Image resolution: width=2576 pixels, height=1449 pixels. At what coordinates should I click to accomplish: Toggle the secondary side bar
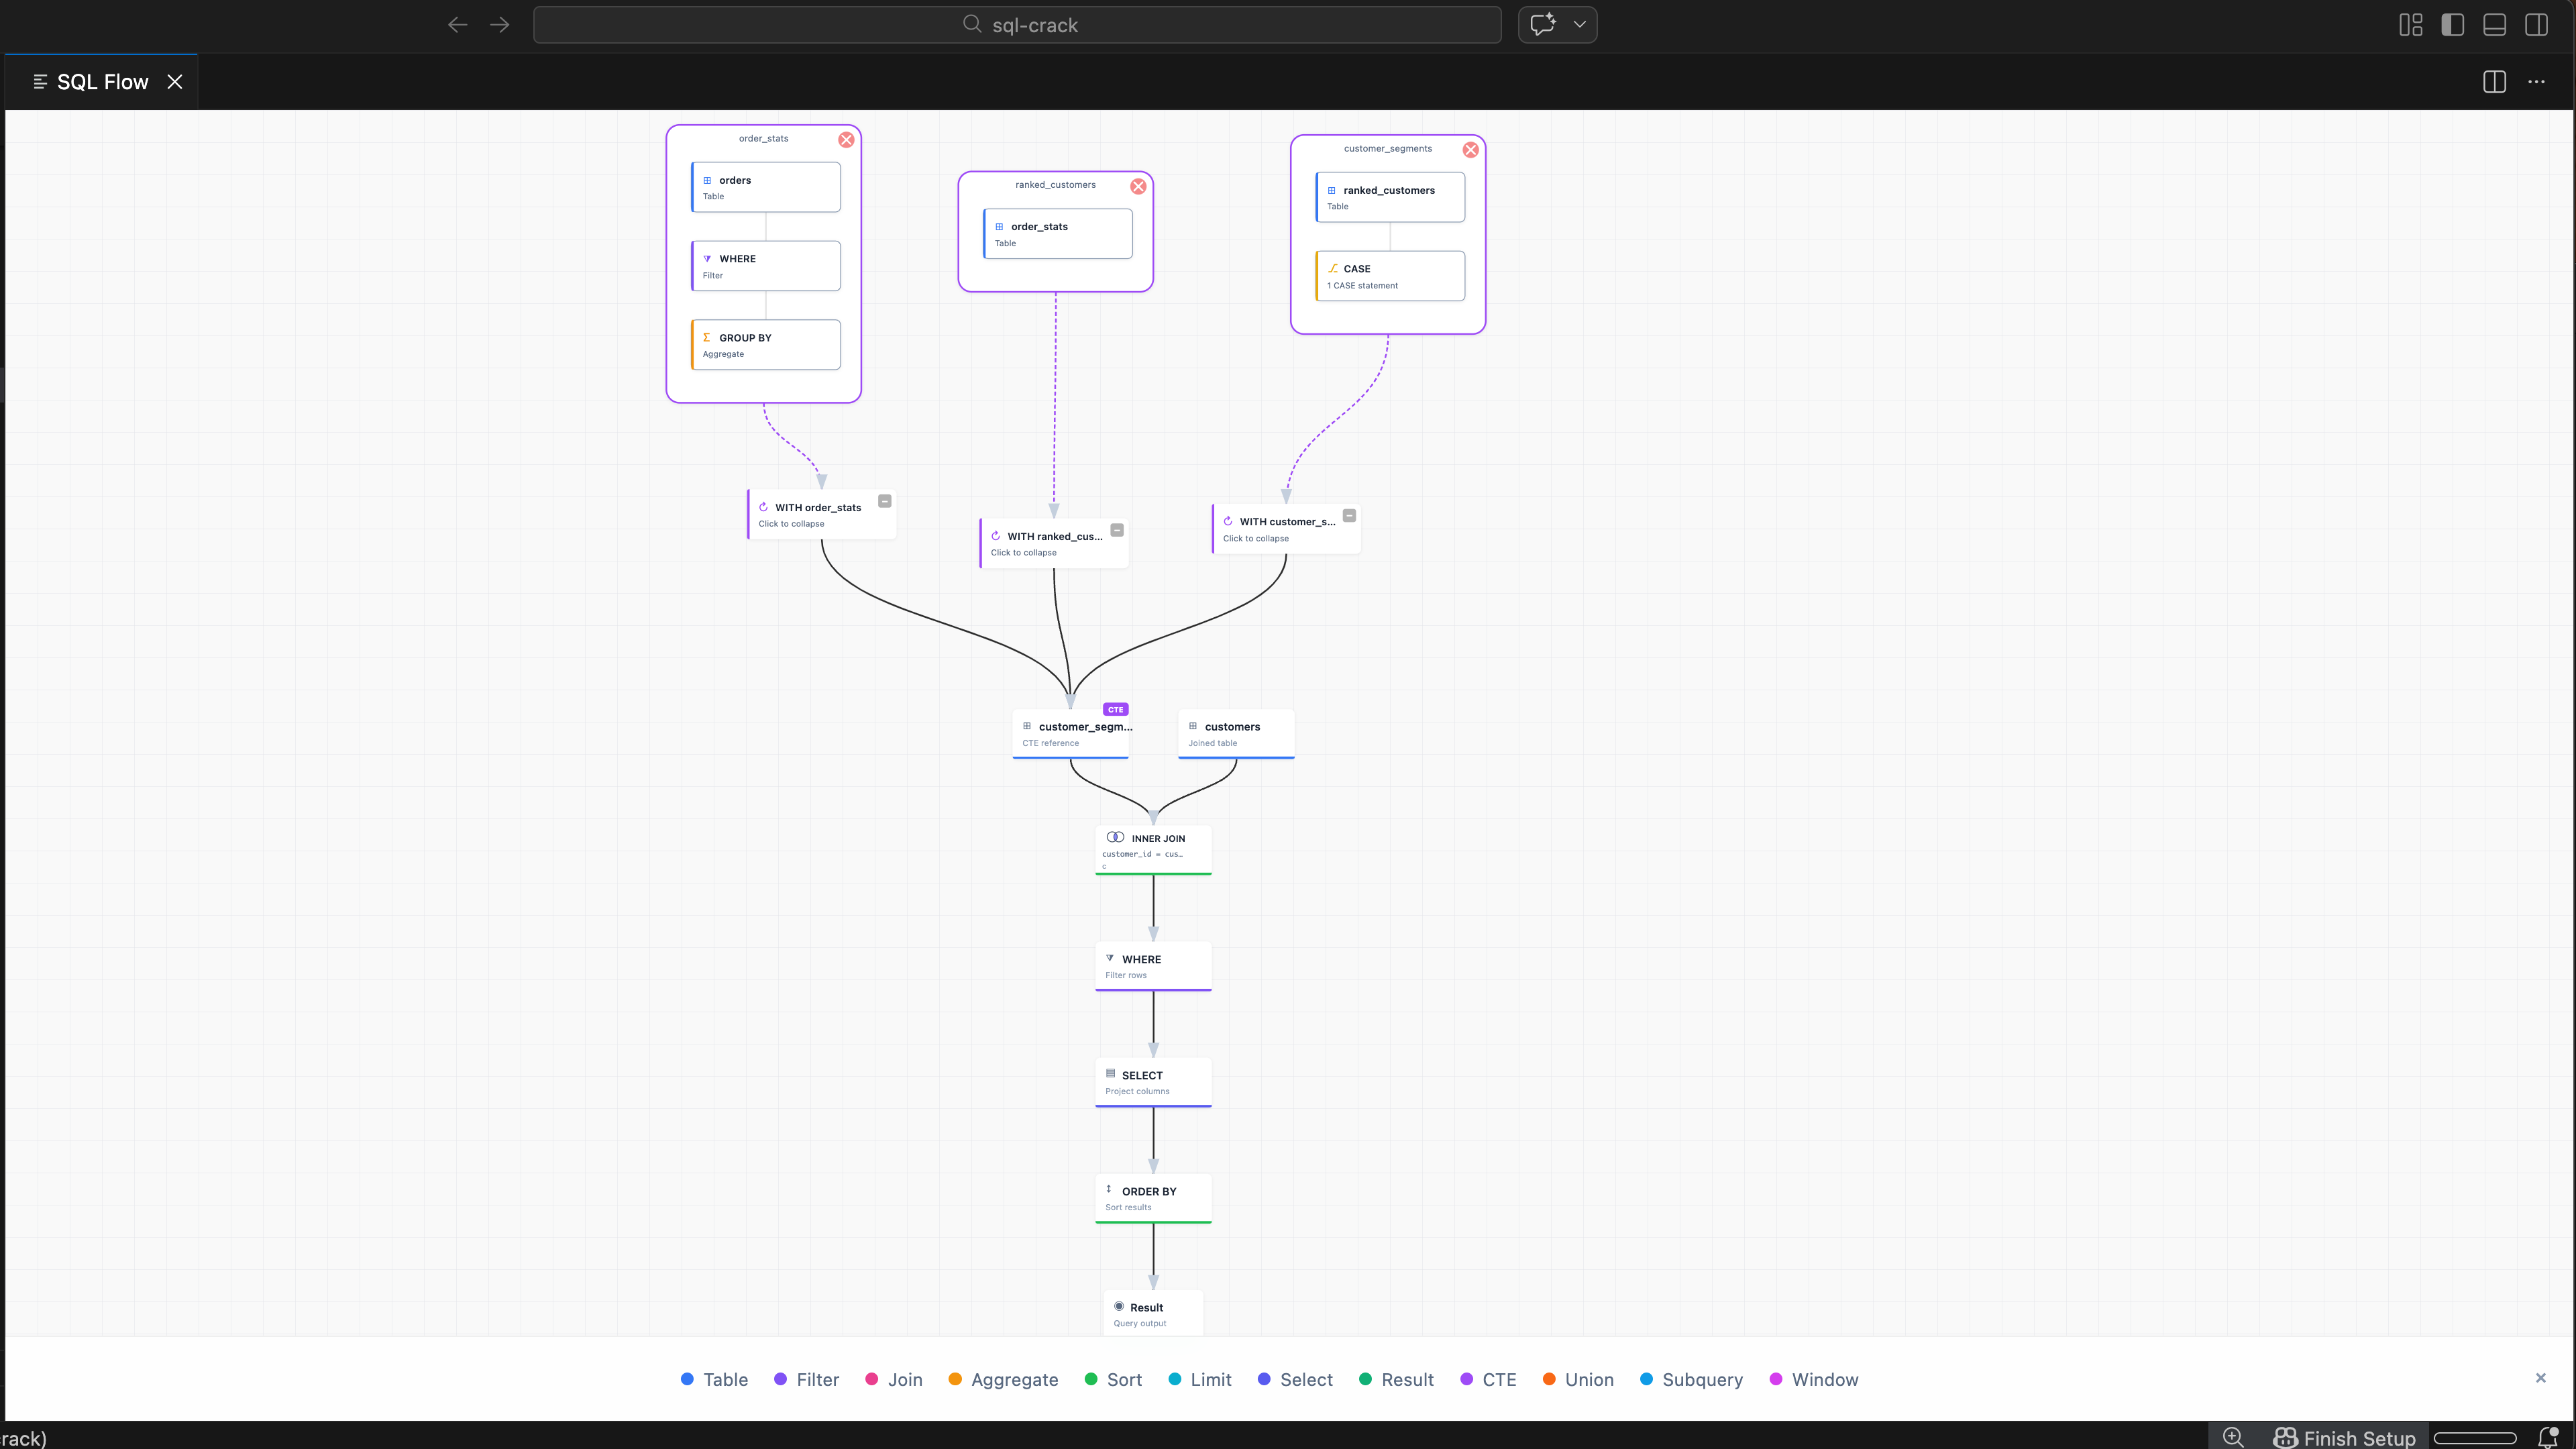2536,25
